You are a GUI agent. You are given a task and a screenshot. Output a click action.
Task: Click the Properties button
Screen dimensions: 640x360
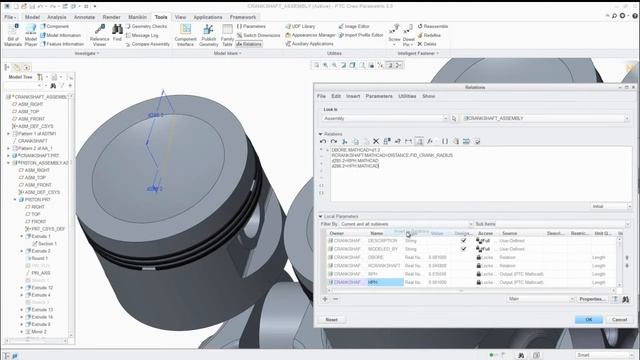(592, 299)
